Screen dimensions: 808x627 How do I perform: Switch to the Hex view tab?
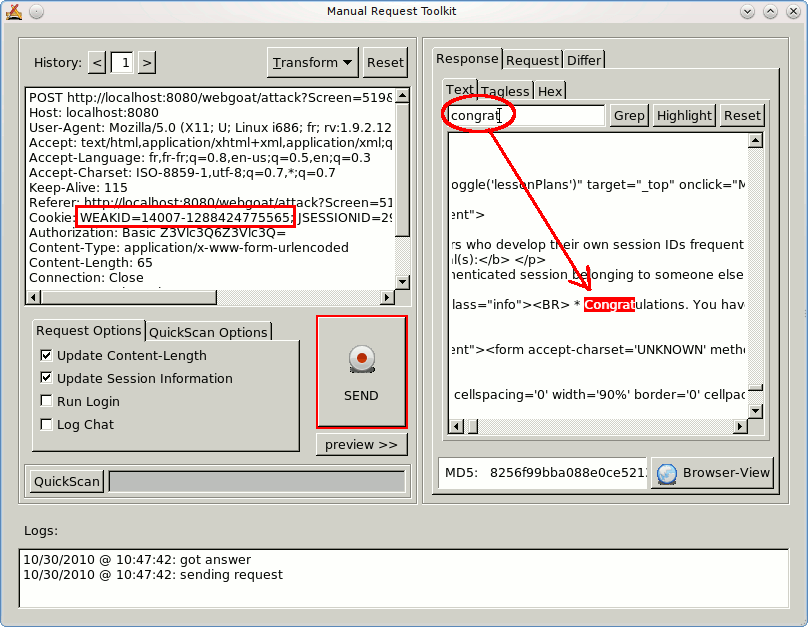tap(550, 91)
